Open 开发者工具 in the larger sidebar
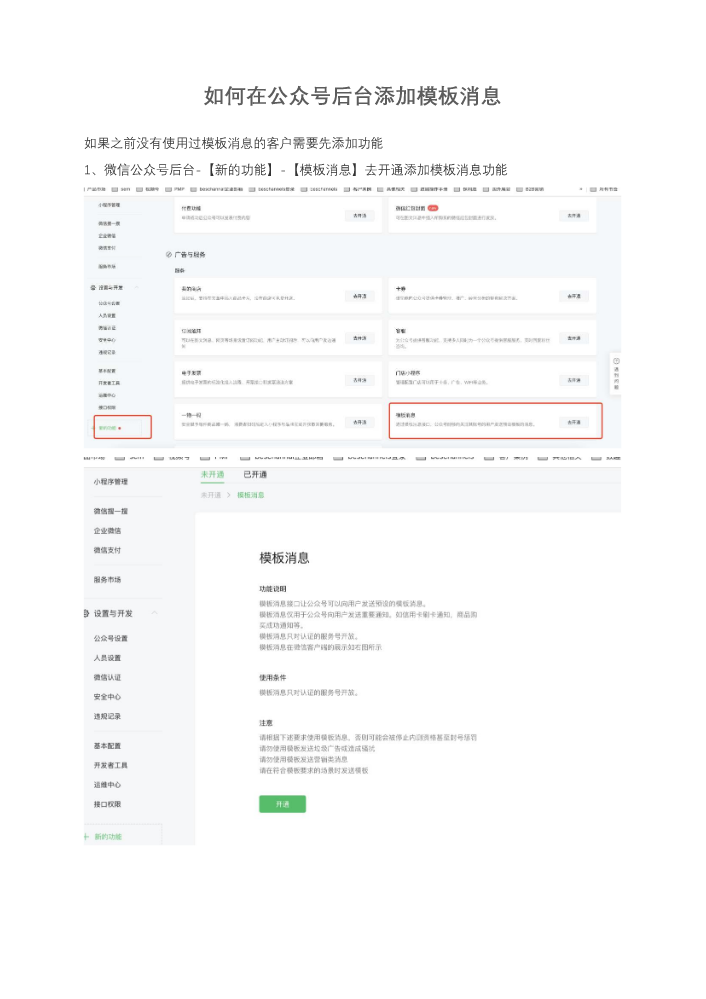 point(111,765)
